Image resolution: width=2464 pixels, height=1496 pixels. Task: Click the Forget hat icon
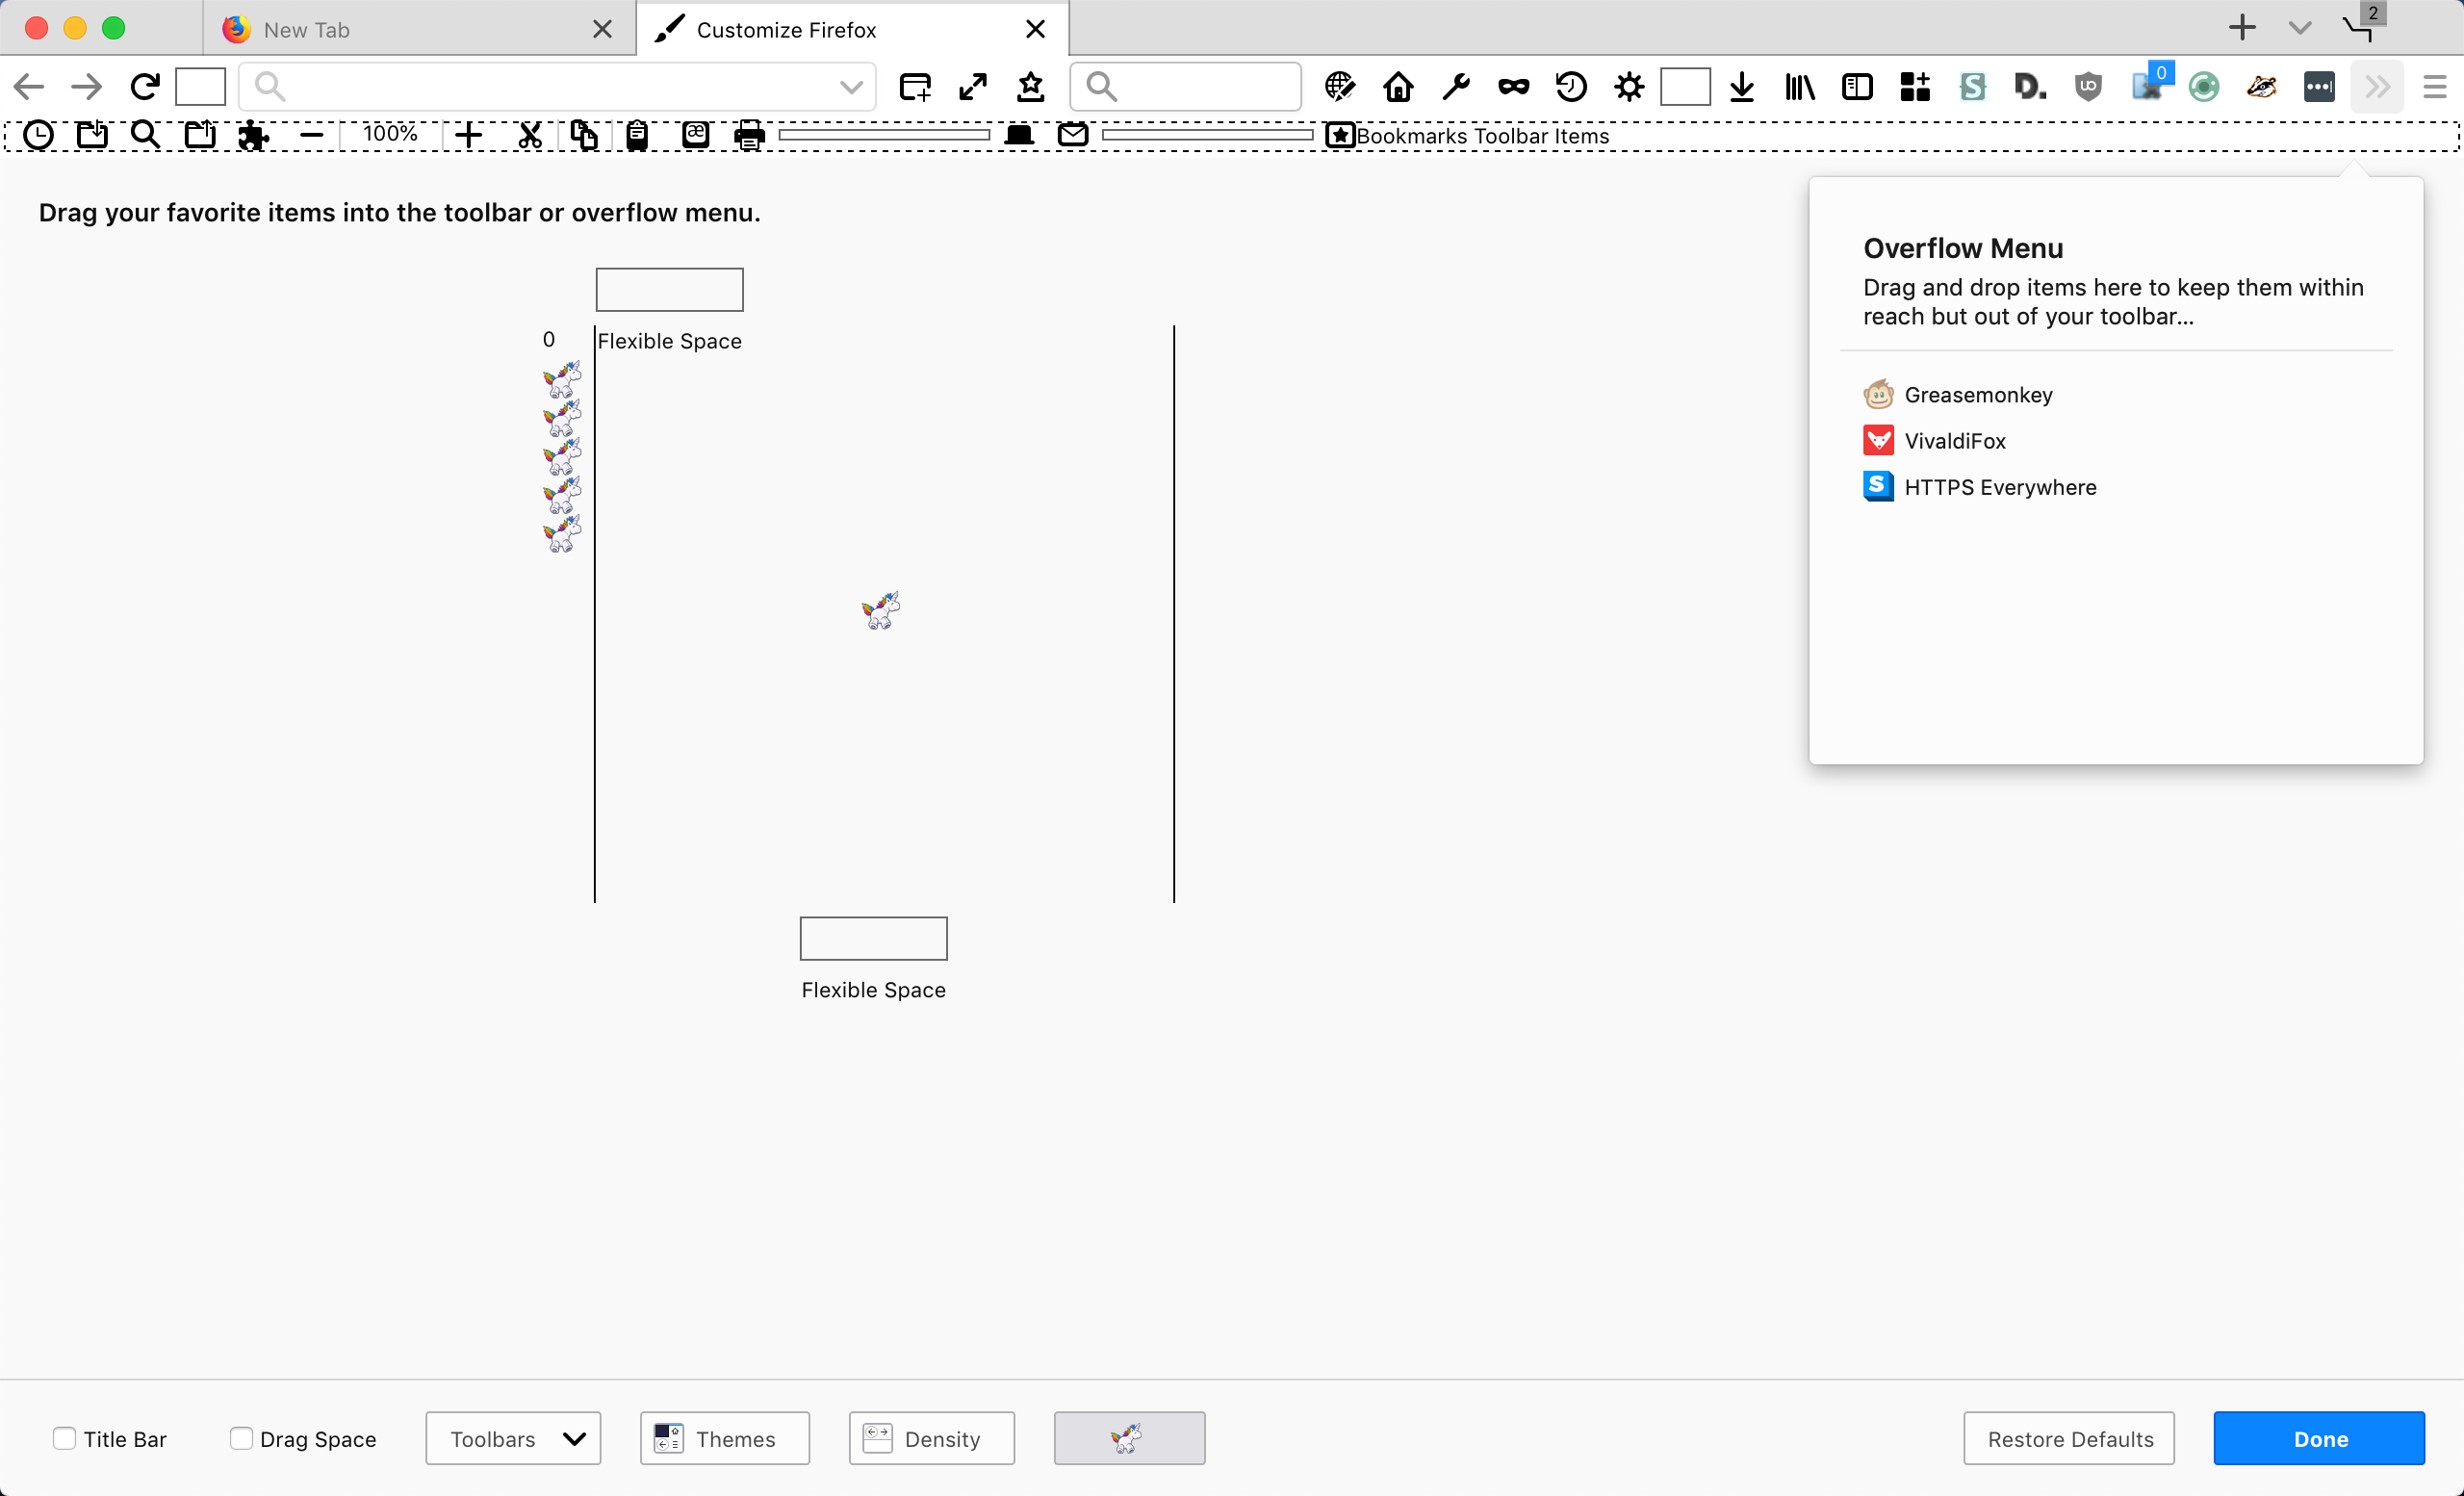pyautogui.click(x=1019, y=135)
